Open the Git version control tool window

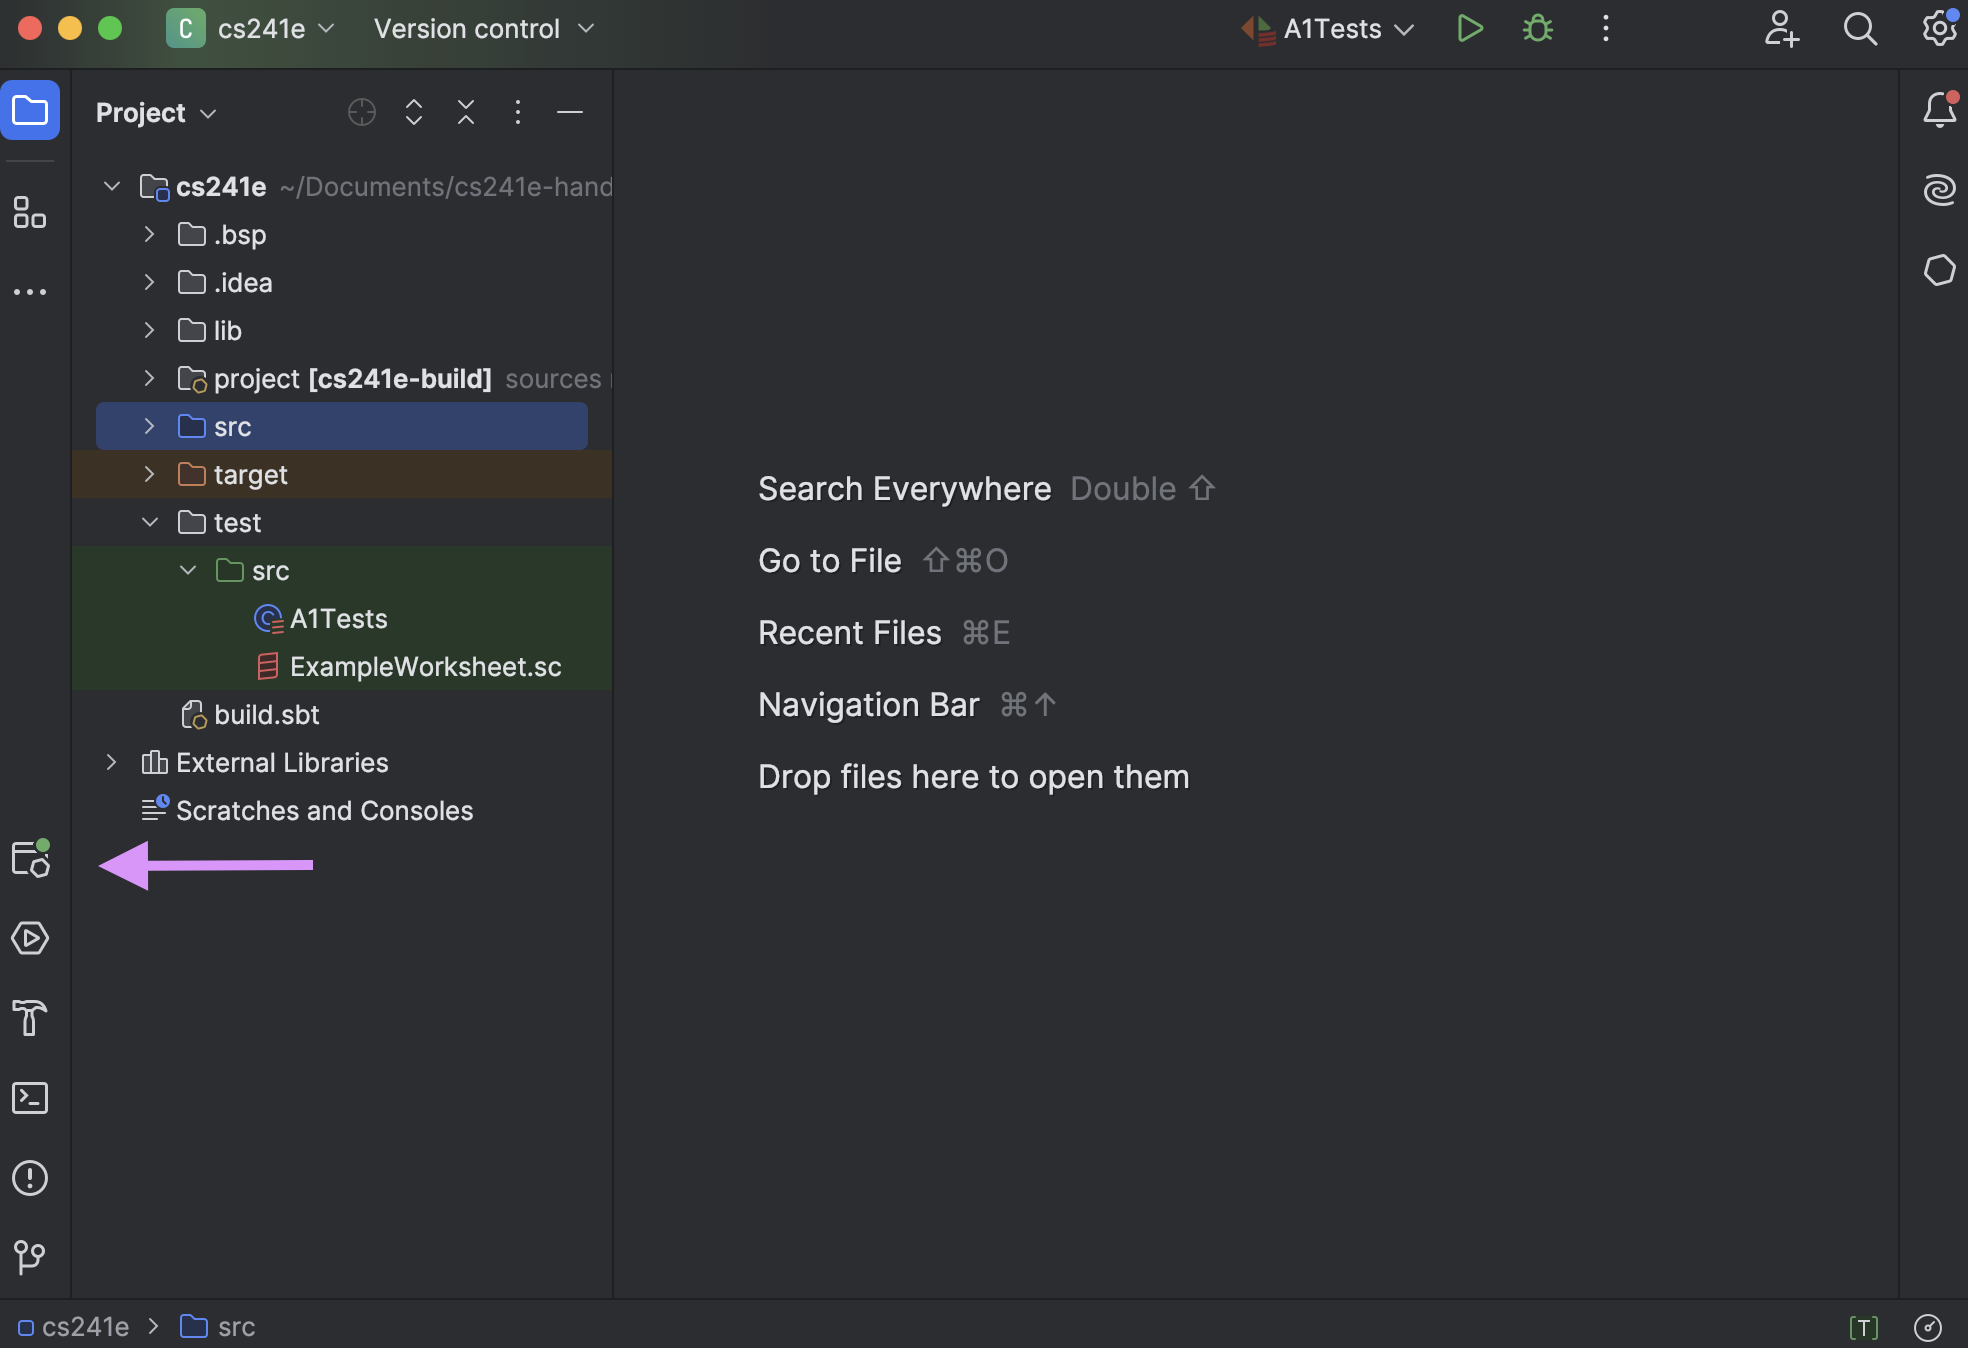click(x=29, y=1257)
